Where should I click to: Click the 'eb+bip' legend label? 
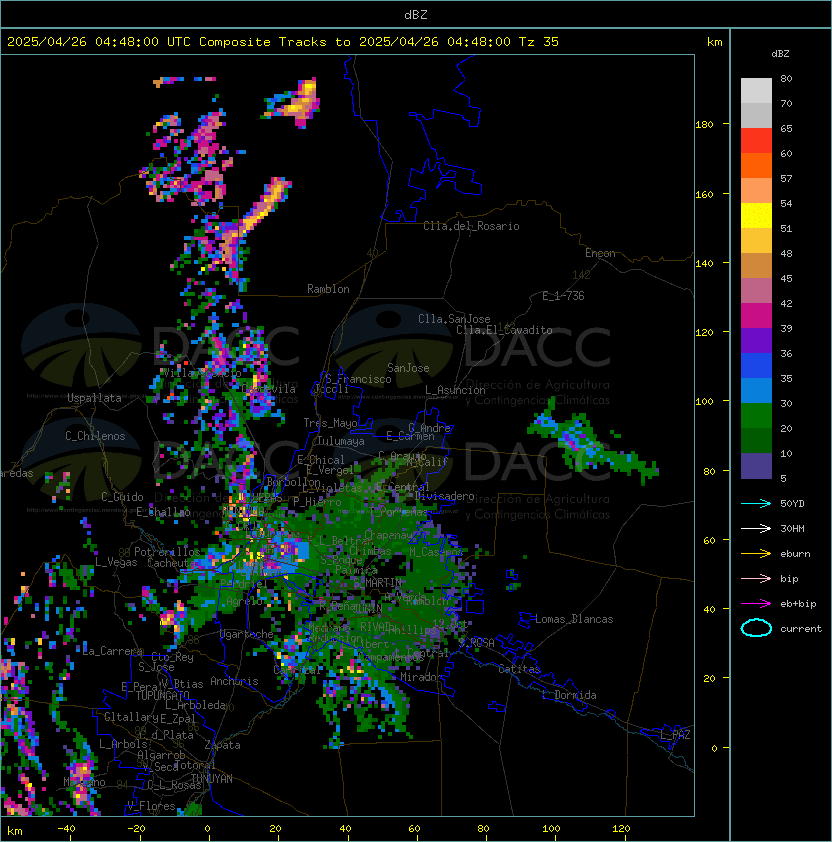click(x=798, y=604)
